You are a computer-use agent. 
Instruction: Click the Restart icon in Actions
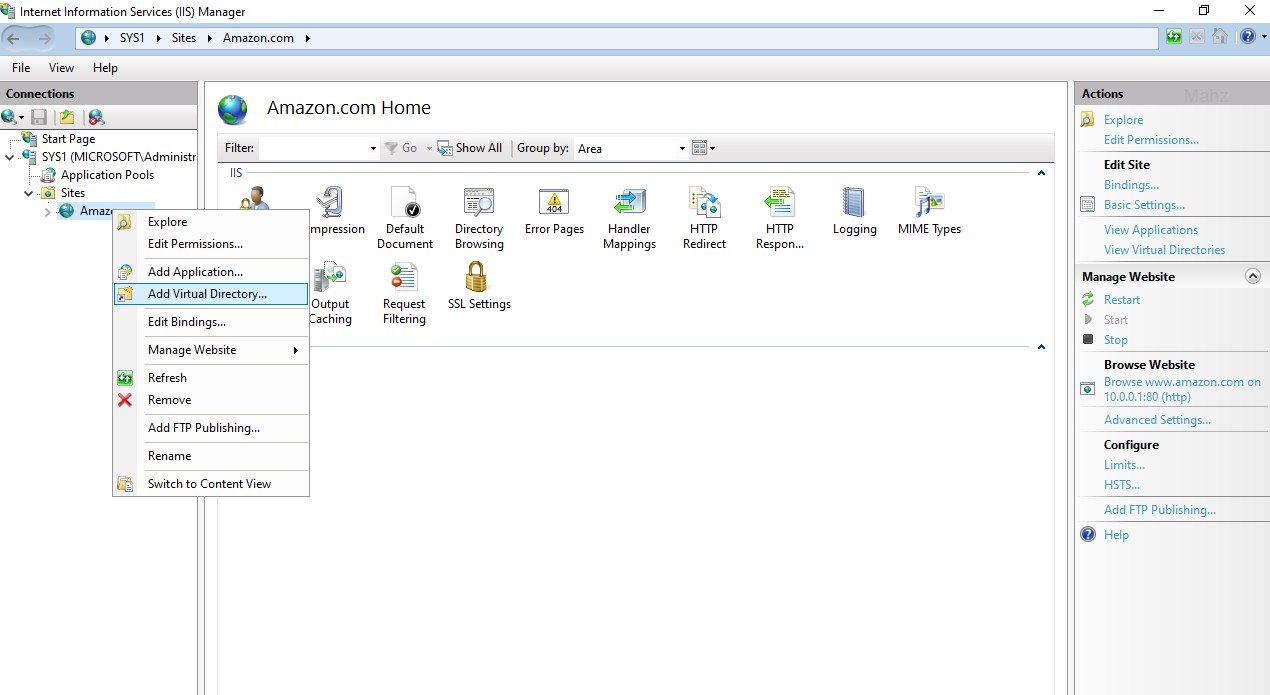click(1088, 300)
